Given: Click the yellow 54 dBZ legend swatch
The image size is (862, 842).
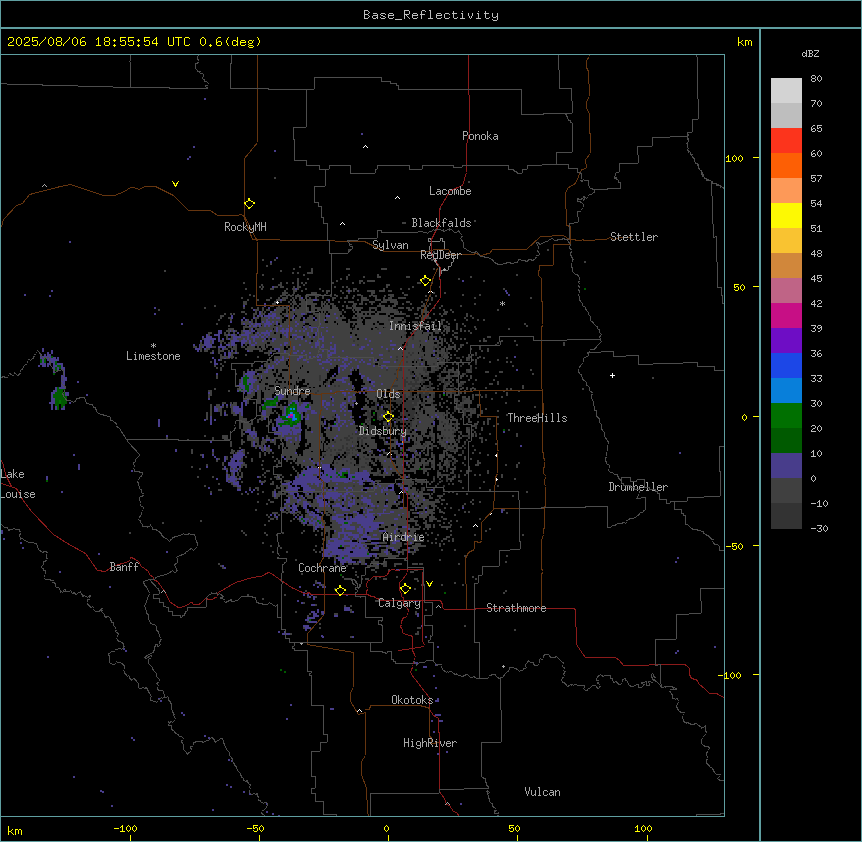Looking at the screenshot, I should (x=786, y=215).
